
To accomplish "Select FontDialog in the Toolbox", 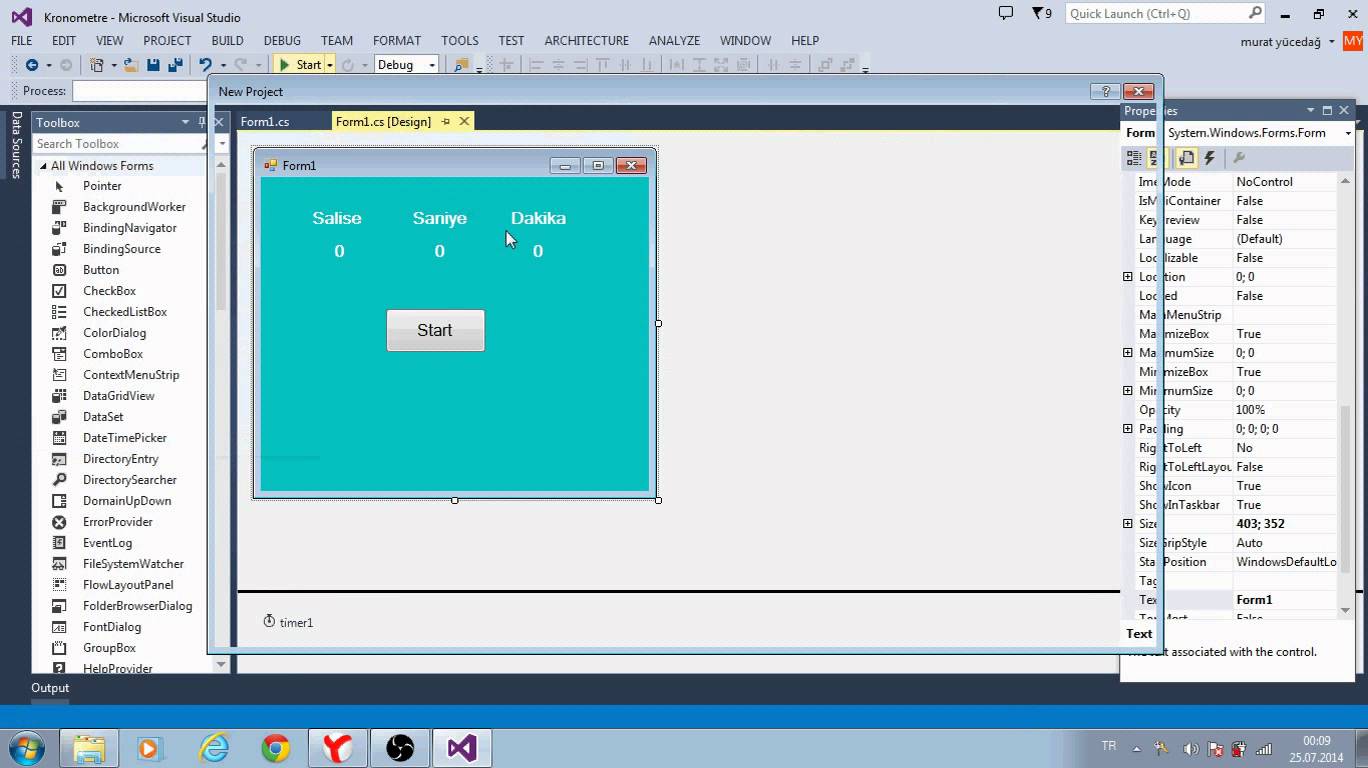I will [x=112, y=627].
